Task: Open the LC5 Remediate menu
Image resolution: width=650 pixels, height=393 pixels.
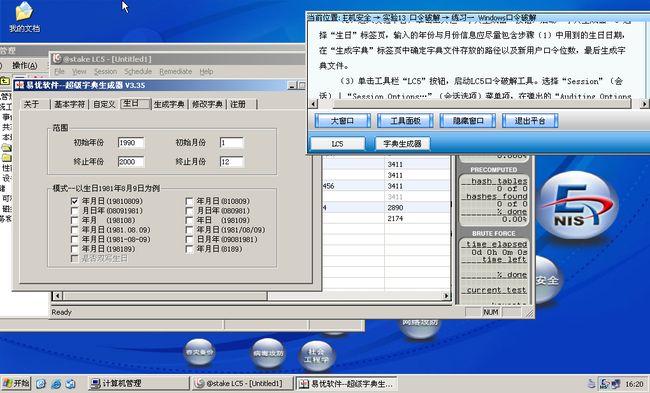Action: 176,71
